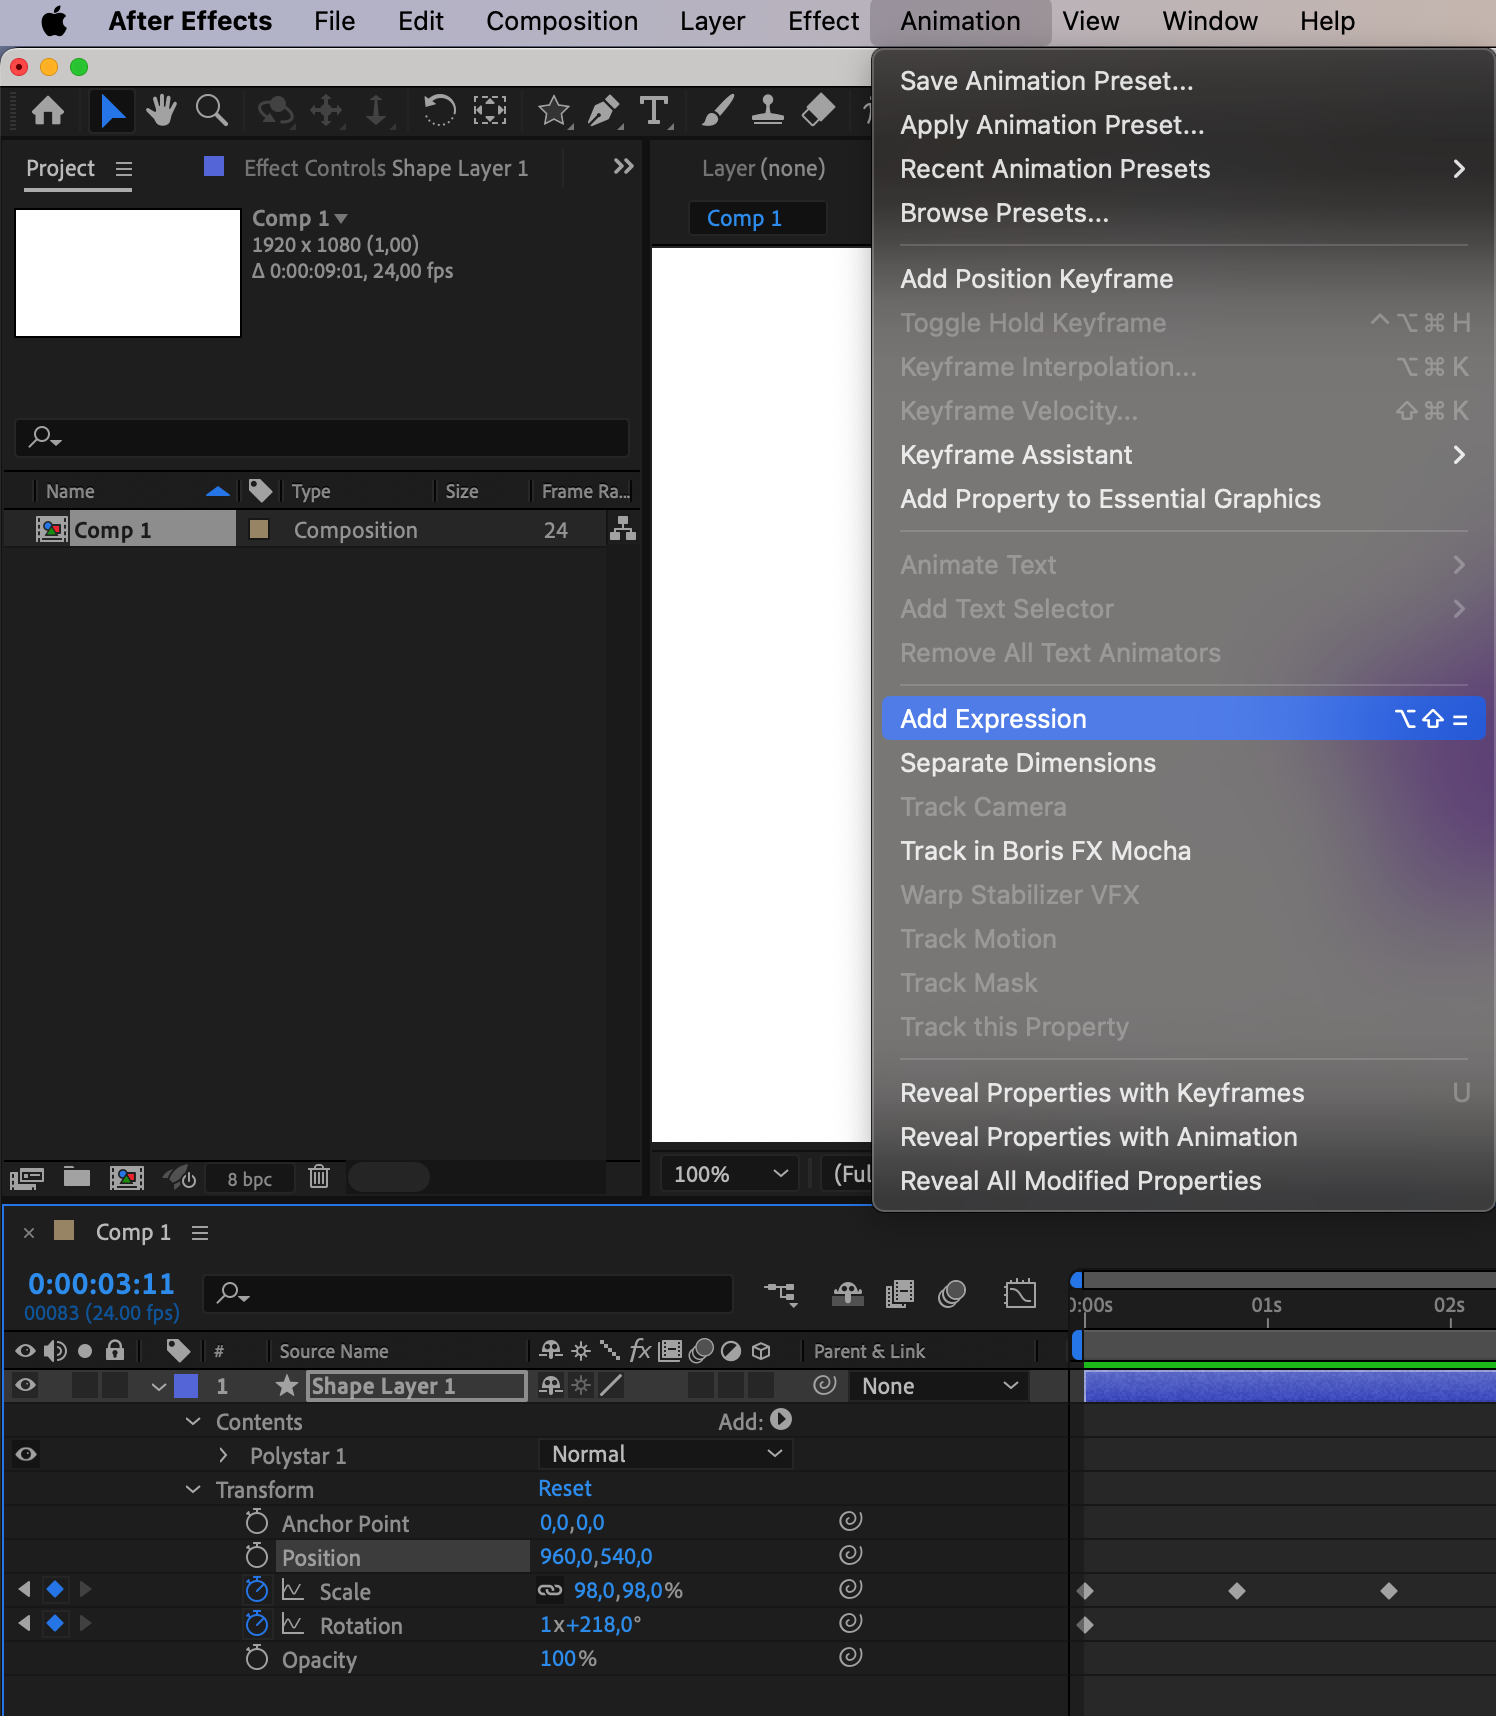Click the Orbit camera tool
The image size is (1496, 1716).
[x=276, y=110]
